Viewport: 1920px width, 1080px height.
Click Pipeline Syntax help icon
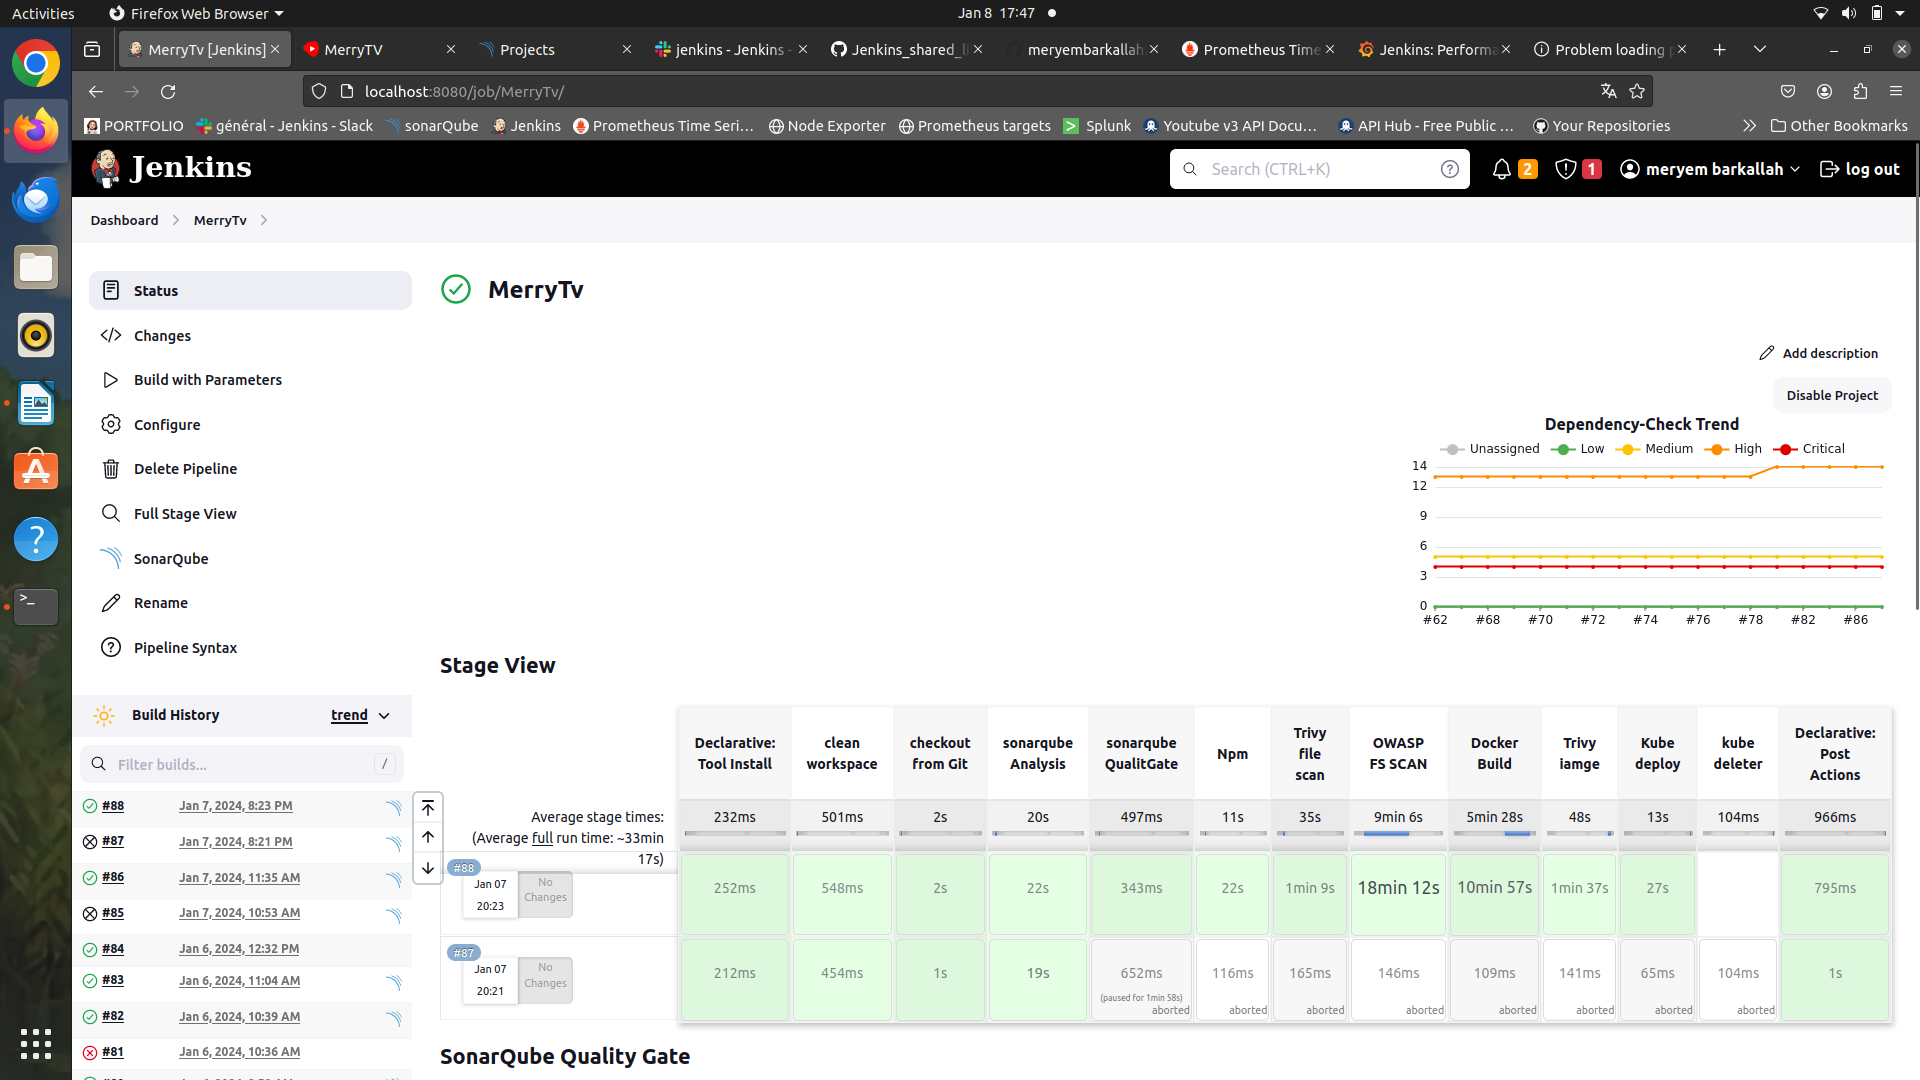click(111, 647)
